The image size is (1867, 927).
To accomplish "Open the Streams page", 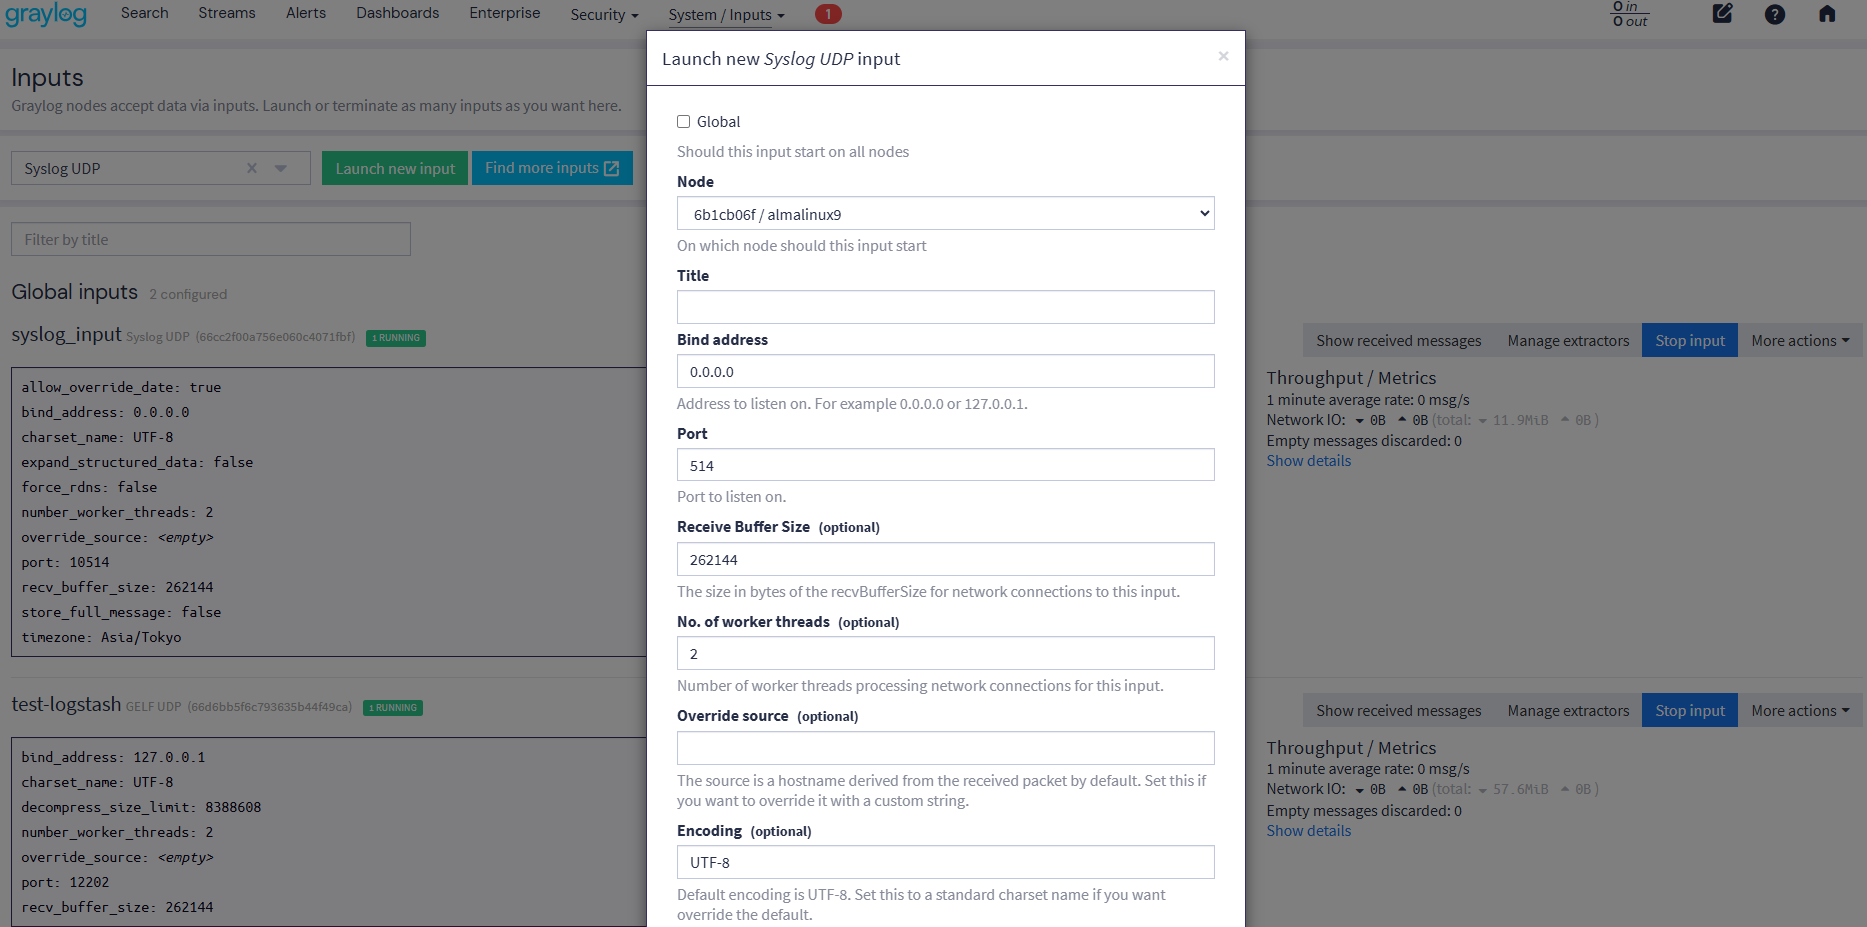I will pos(227,13).
